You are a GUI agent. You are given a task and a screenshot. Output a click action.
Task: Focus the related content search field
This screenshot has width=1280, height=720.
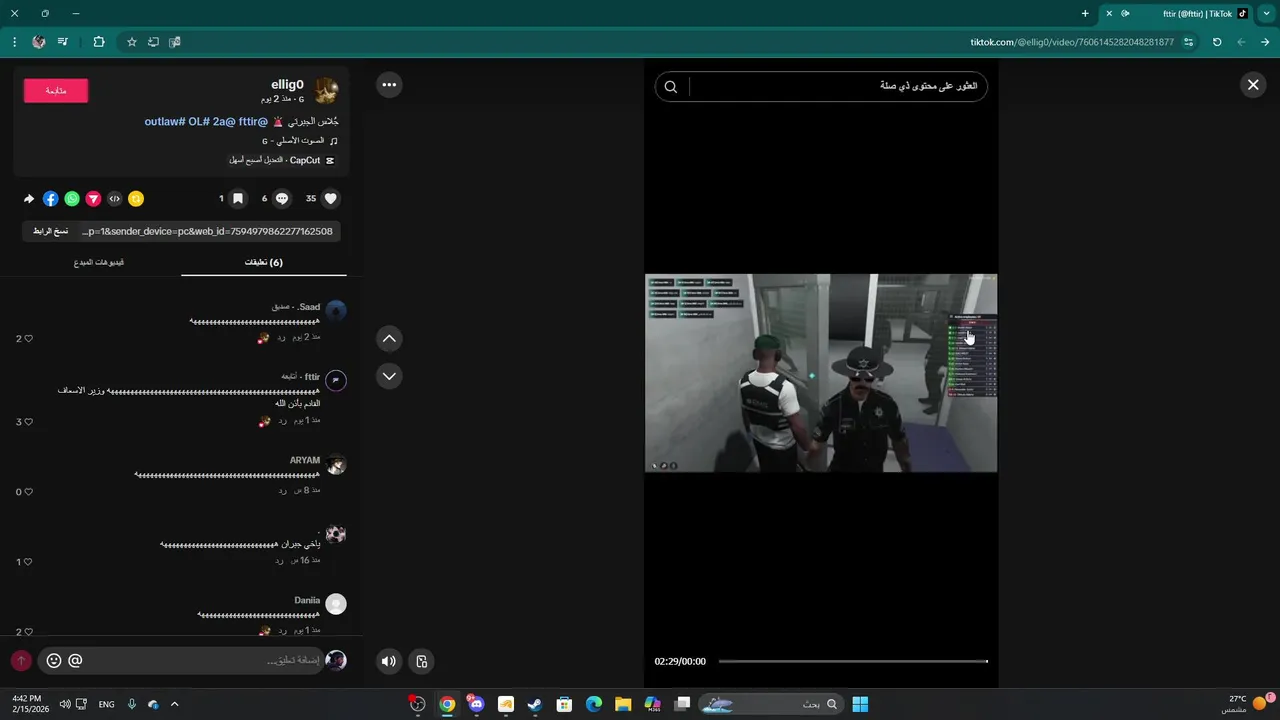click(835, 87)
